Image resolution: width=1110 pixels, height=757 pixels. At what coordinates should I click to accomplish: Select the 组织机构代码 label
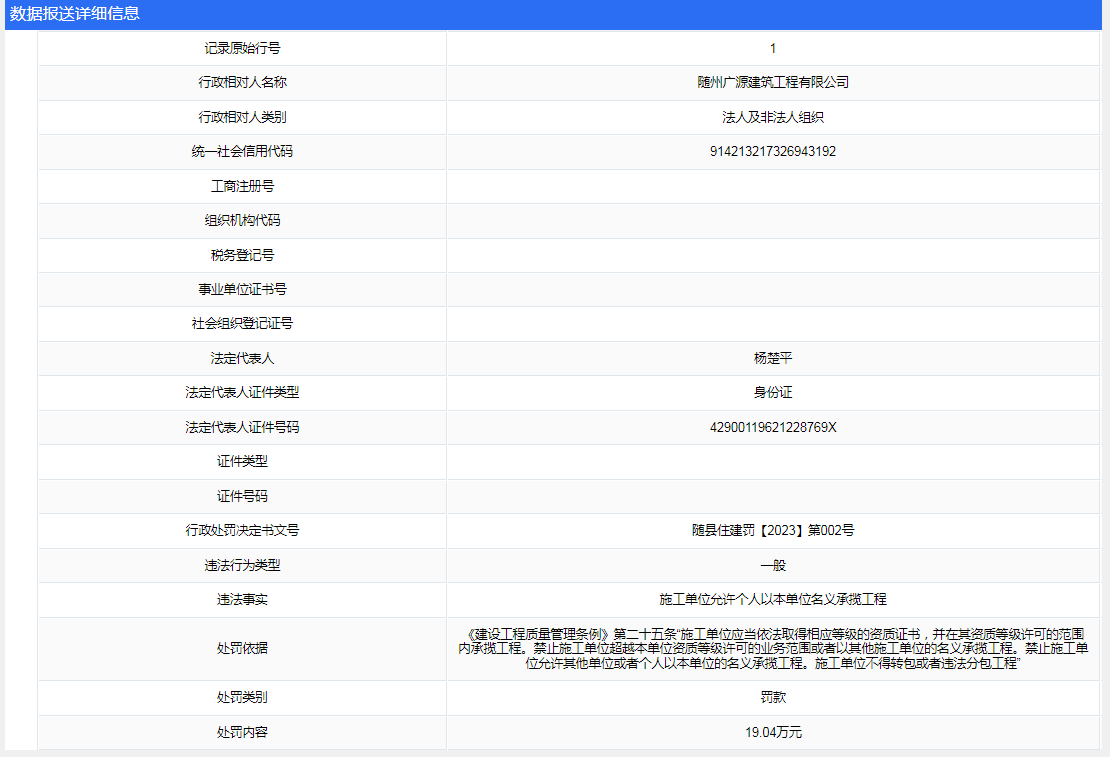(x=242, y=220)
